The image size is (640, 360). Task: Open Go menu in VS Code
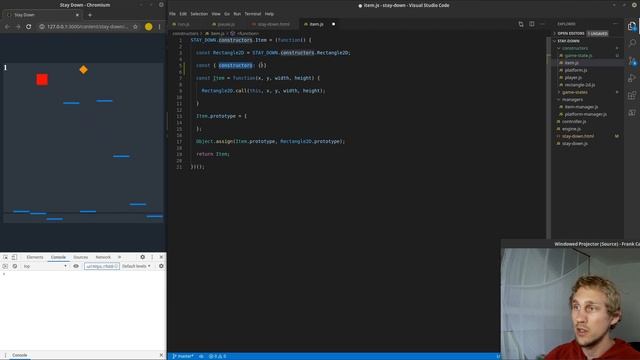point(227,14)
